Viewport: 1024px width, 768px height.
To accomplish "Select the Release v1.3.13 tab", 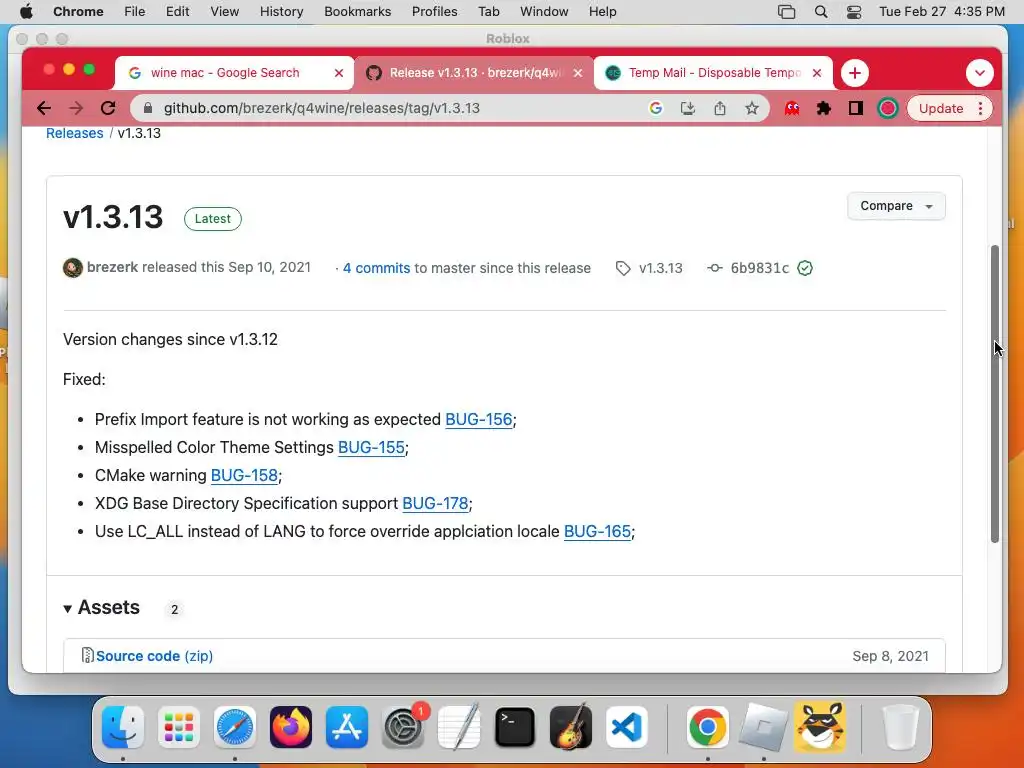I will pos(473,73).
